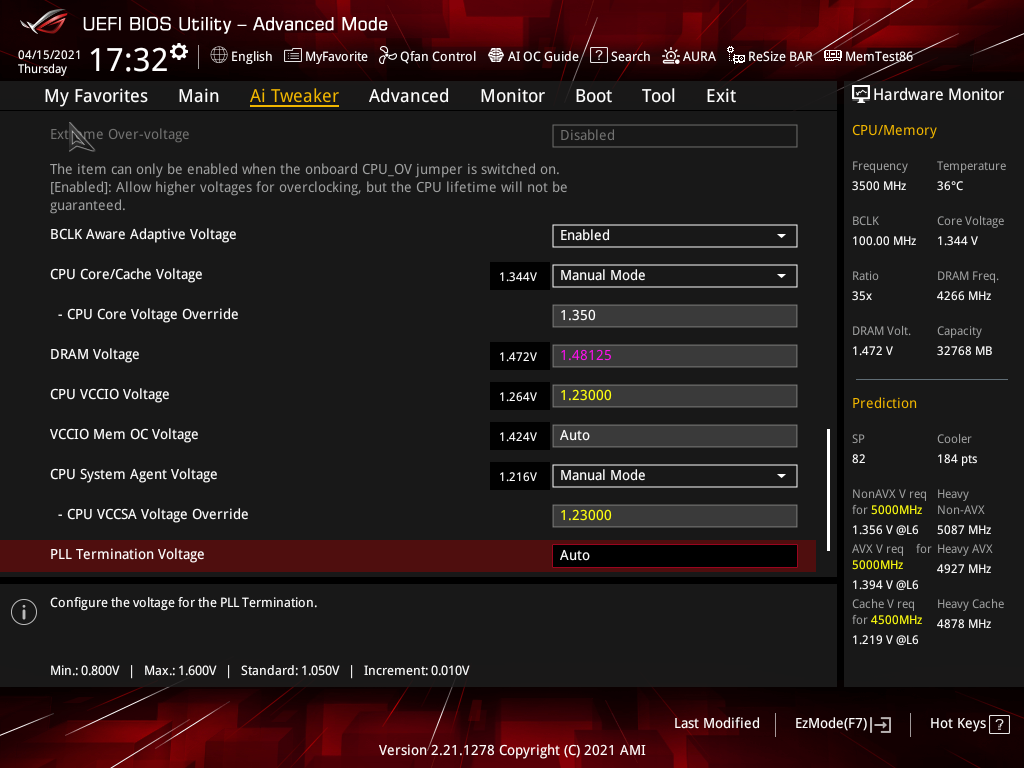The height and width of the screenshot is (768, 1024).
Task: Click the SP value 82
Action: 859,459
